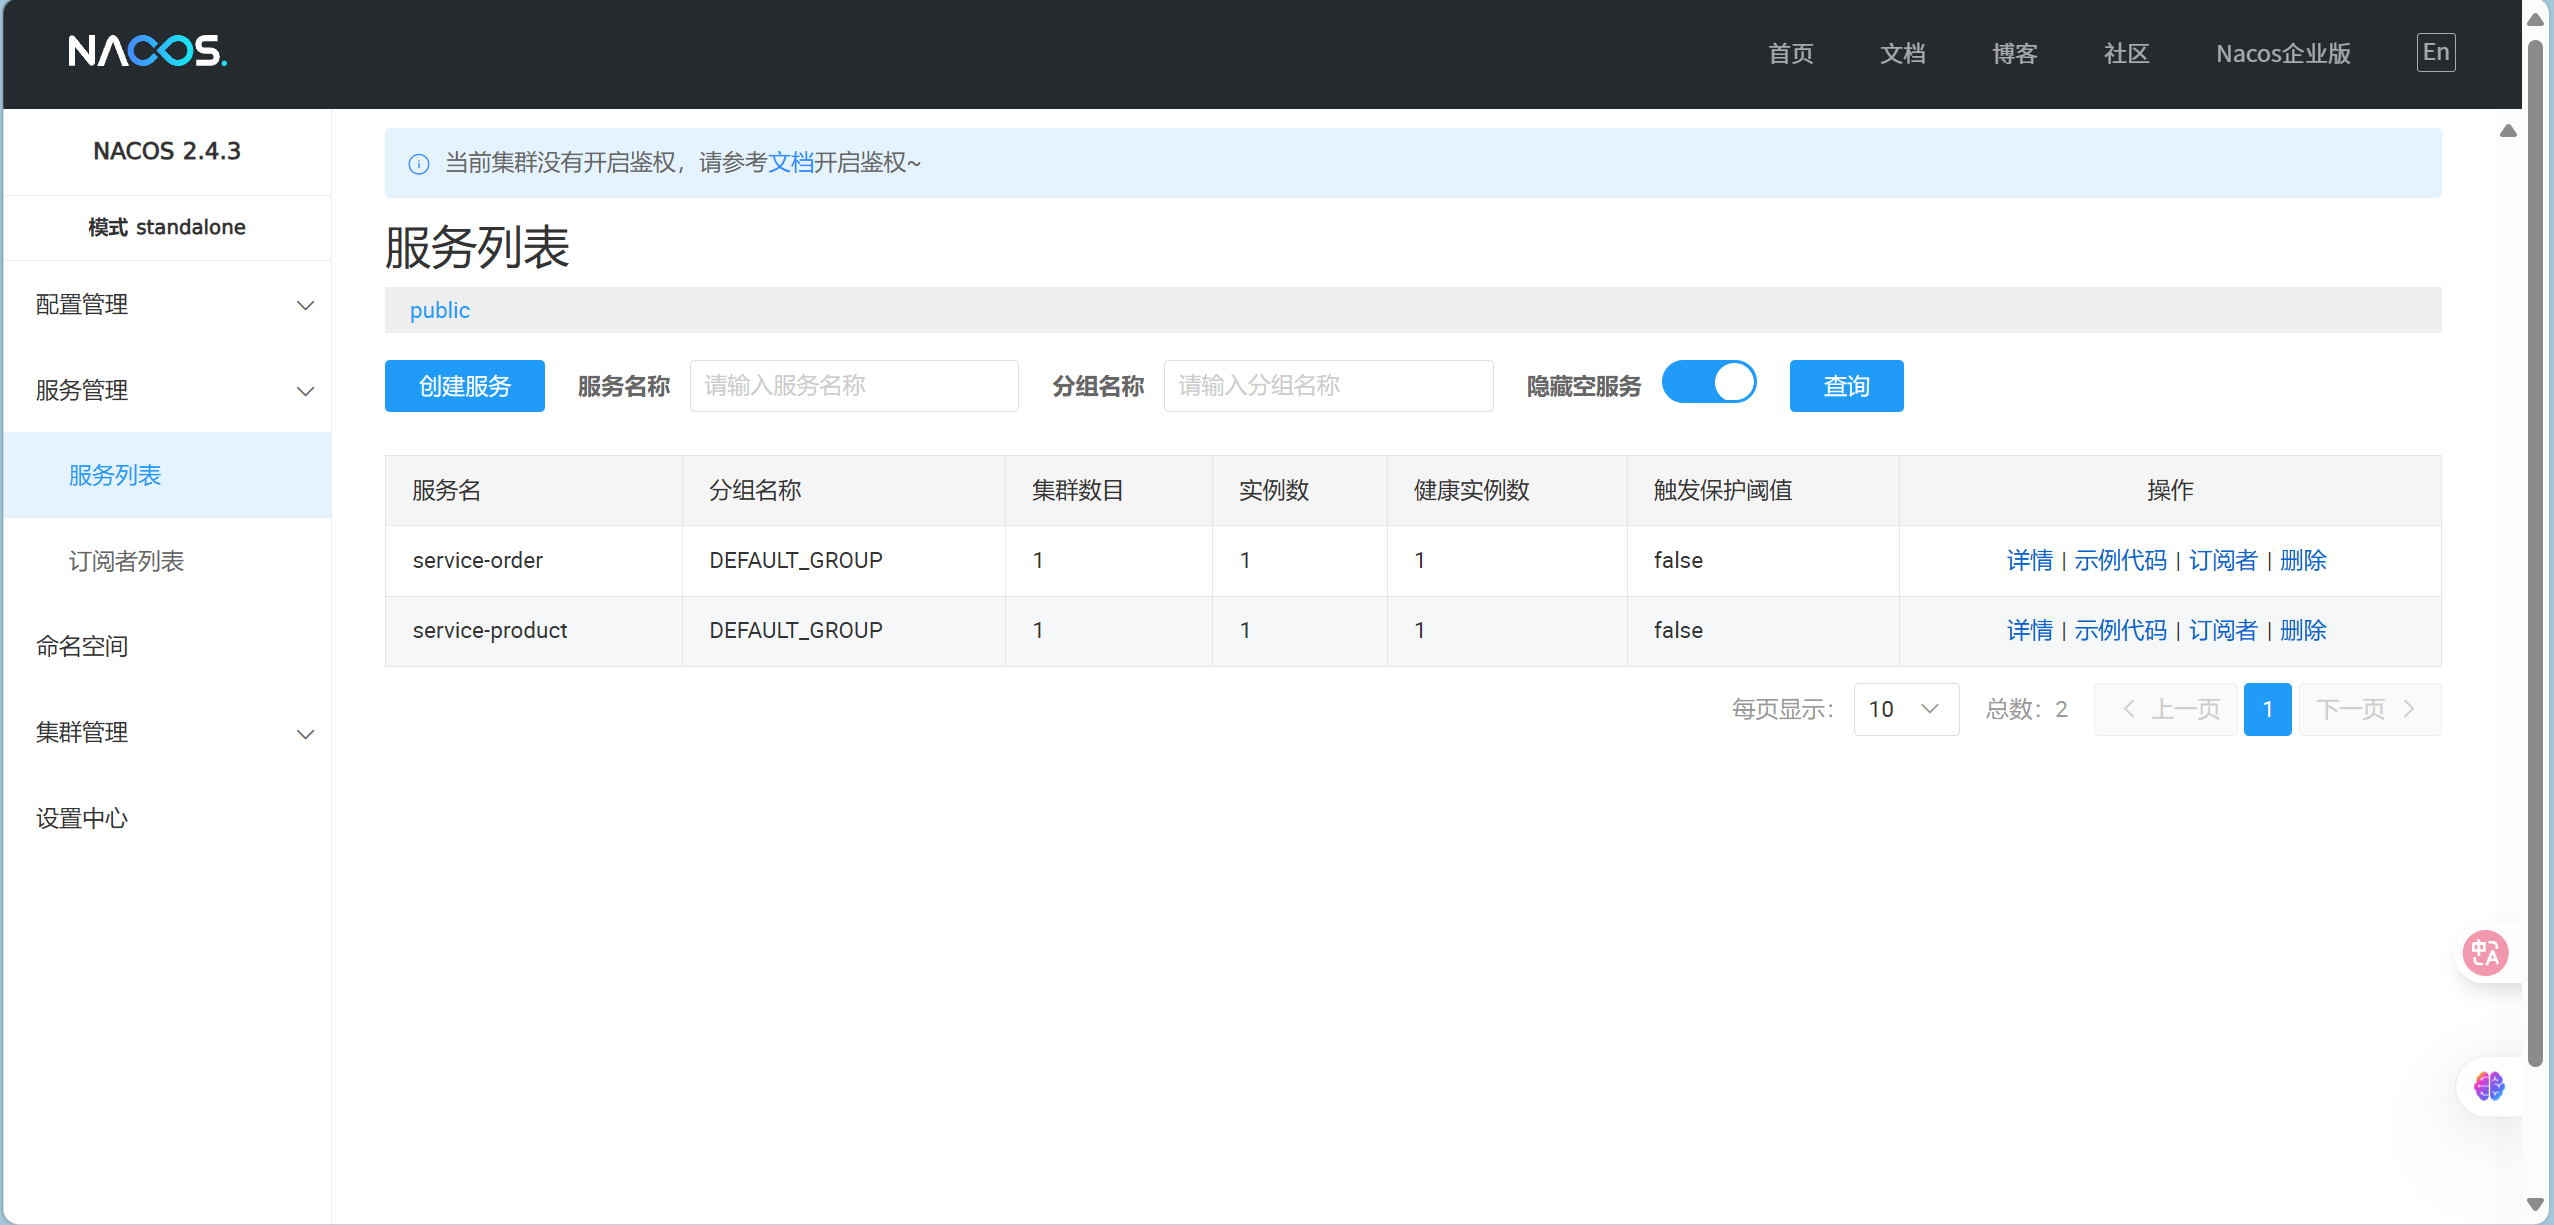Focus the 服务名称 input field

point(853,386)
